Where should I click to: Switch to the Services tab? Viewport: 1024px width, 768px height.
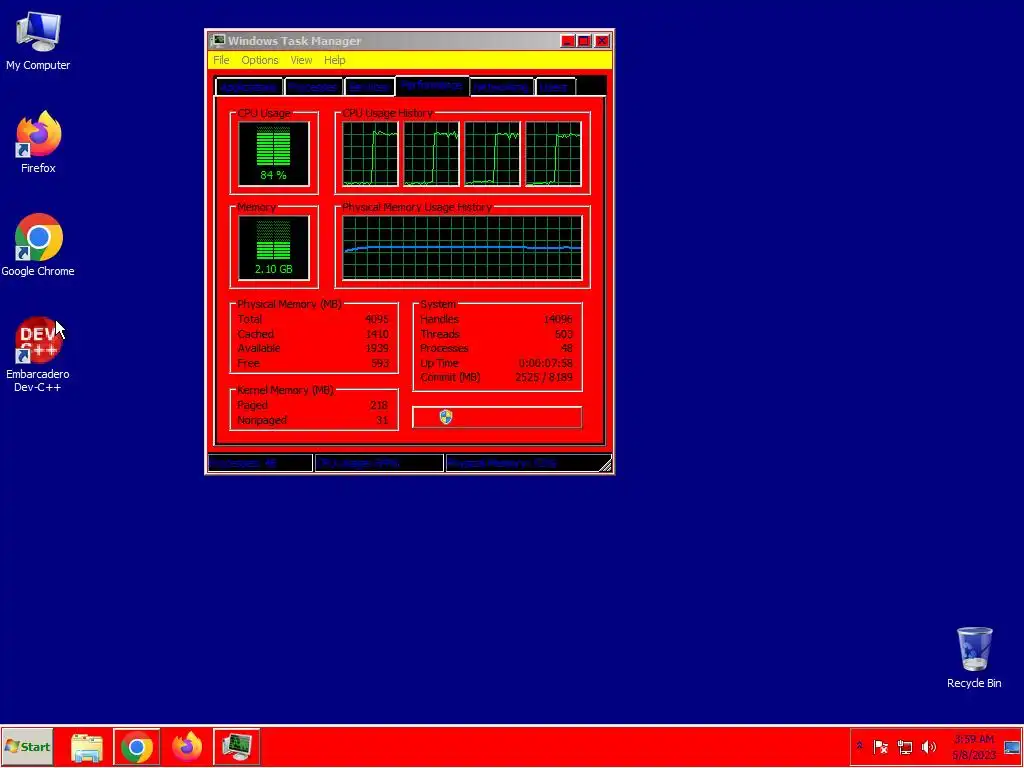click(x=369, y=87)
